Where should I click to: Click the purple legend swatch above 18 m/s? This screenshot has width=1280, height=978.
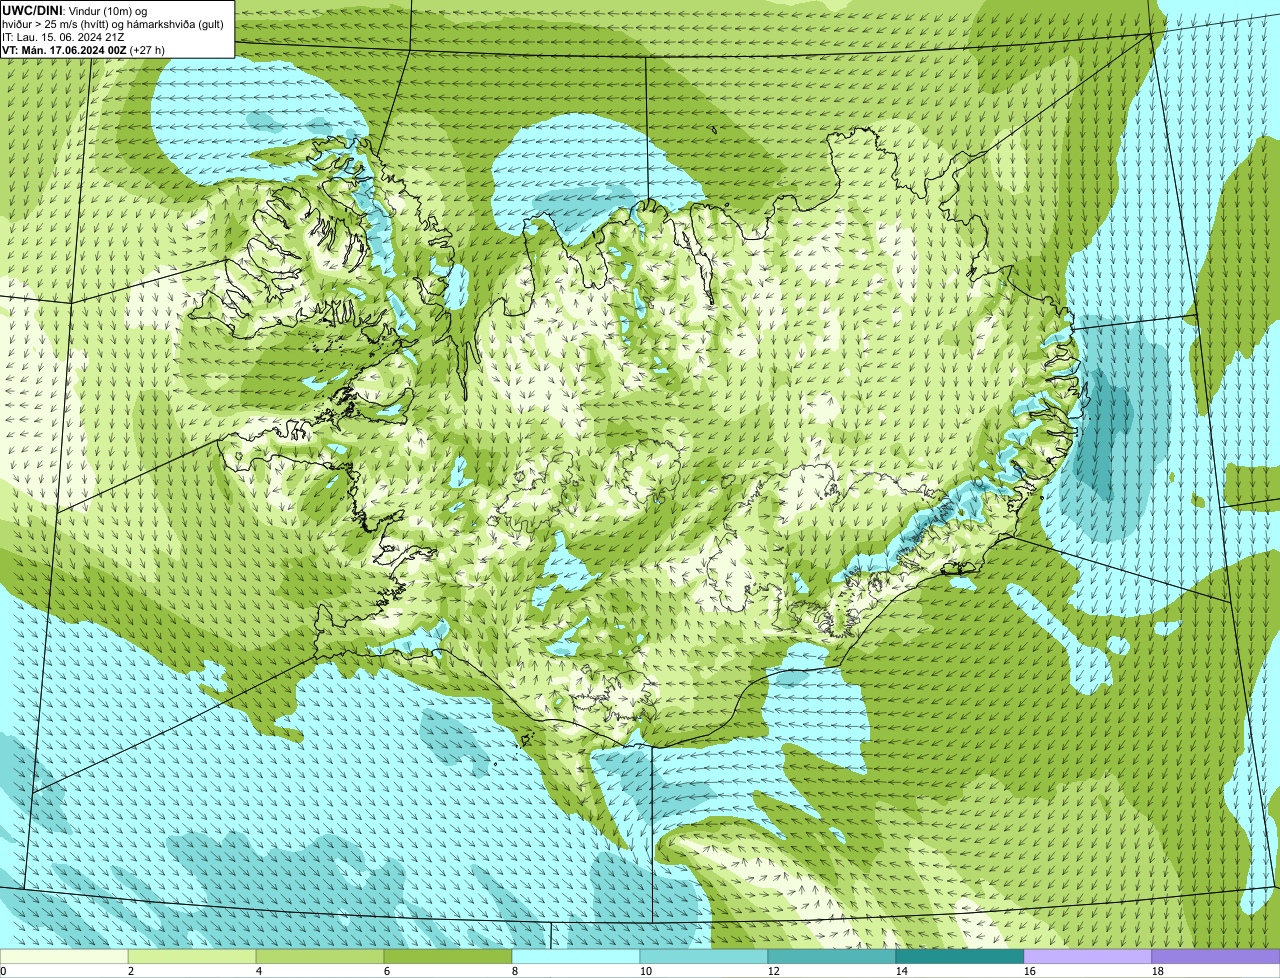[x=1216, y=956]
